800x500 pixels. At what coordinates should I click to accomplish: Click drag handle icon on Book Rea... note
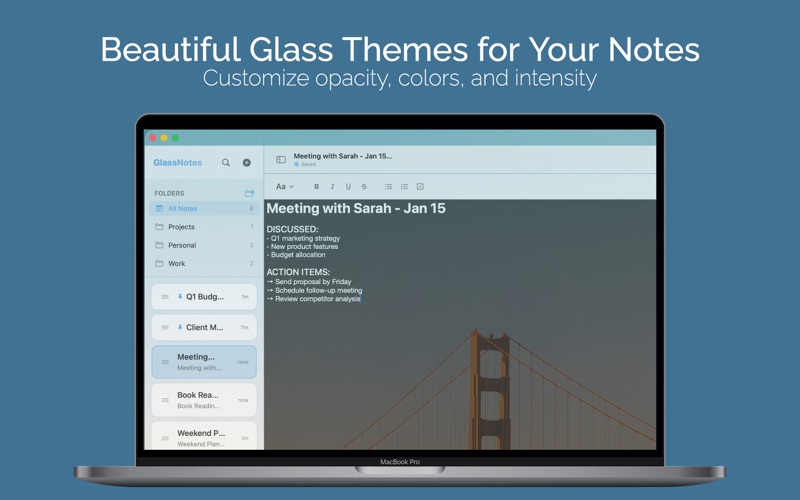165,400
